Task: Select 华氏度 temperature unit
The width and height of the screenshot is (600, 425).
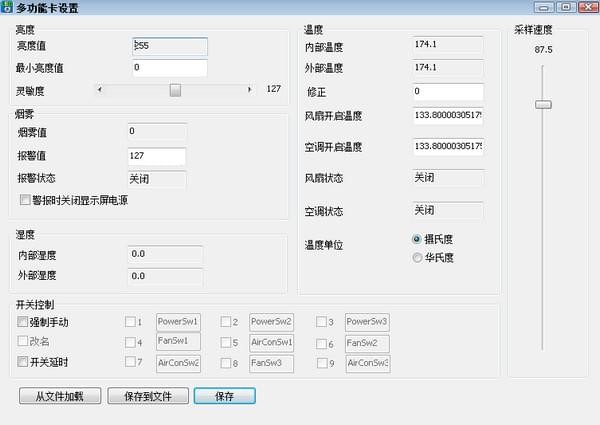Action: 417,258
